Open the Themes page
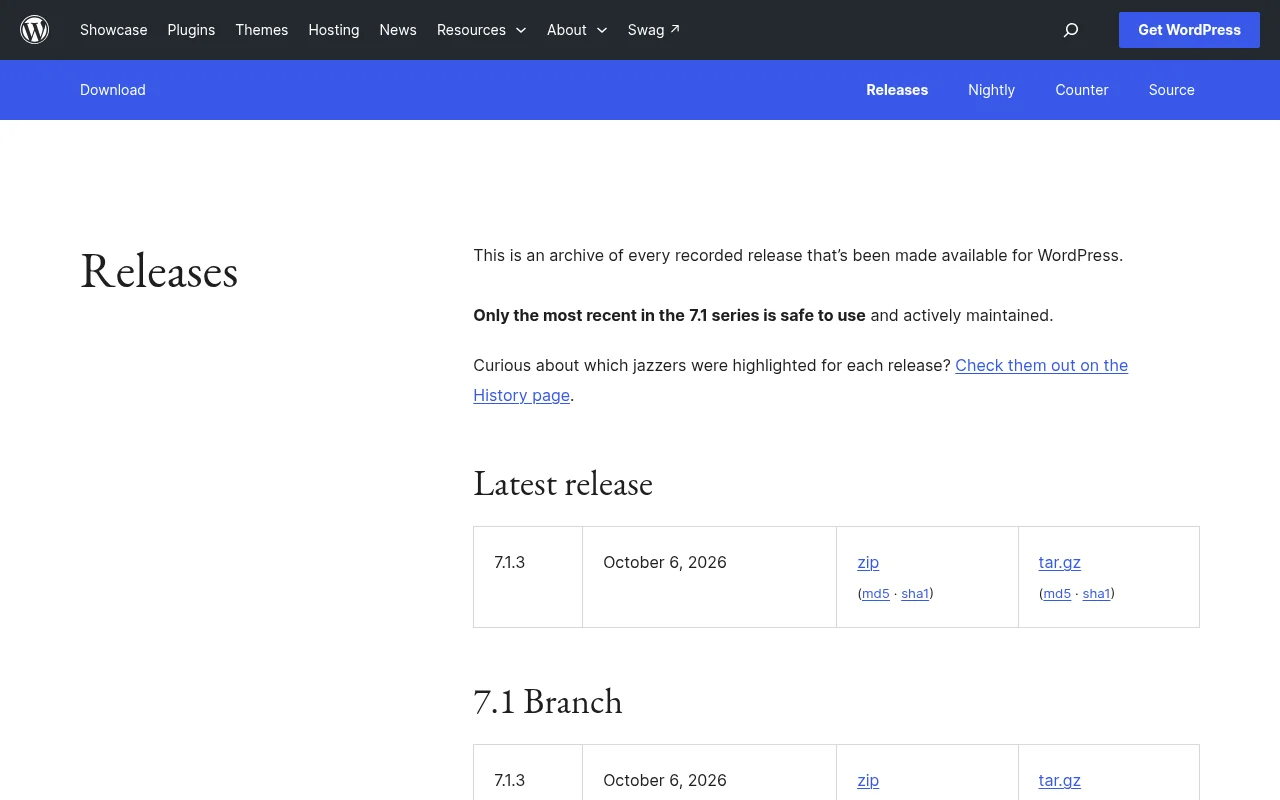The height and width of the screenshot is (800, 1280). click(x=262, y=30)
